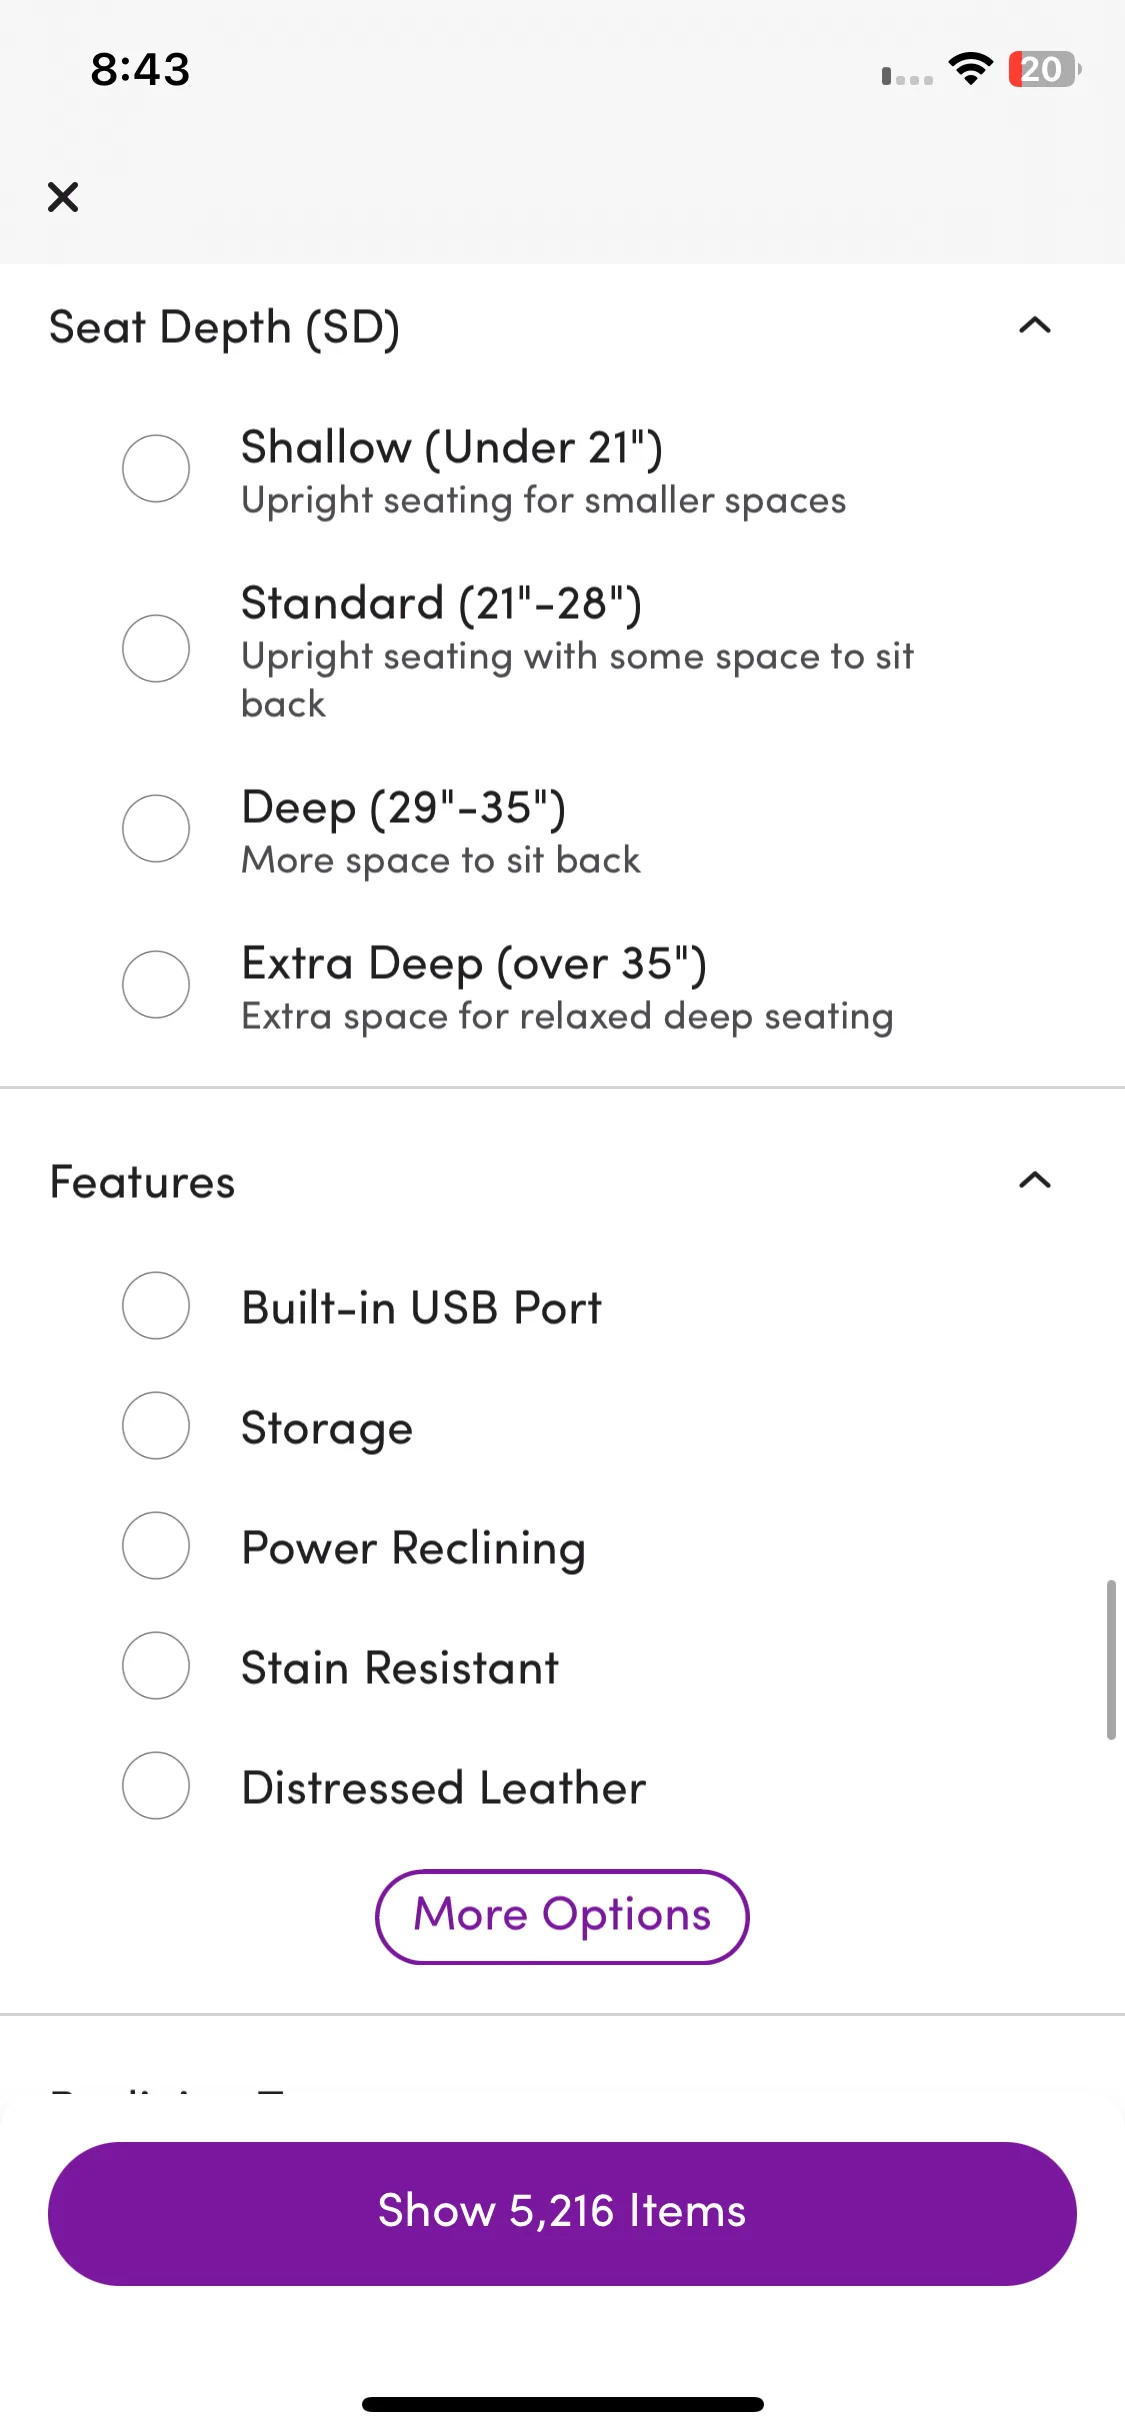Screen dimensions: 1125x2436
Task: Select Shallow (Under 21") seat depth
Action: pos(156,468)
